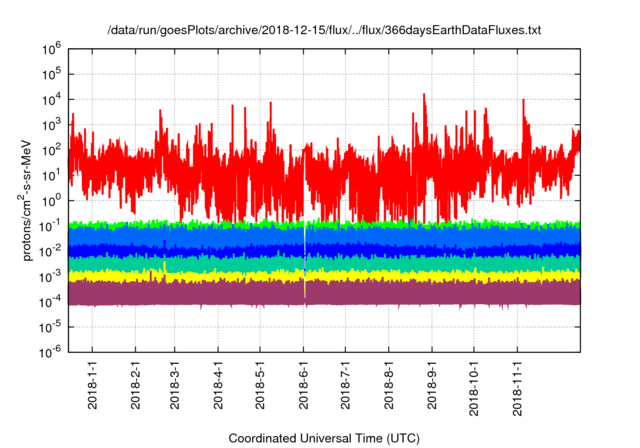This screenshot has width=640, height=448.
Task: Click the 10^4 y-axis tick label
Action: pyautogui.click(x=51, y=100)
